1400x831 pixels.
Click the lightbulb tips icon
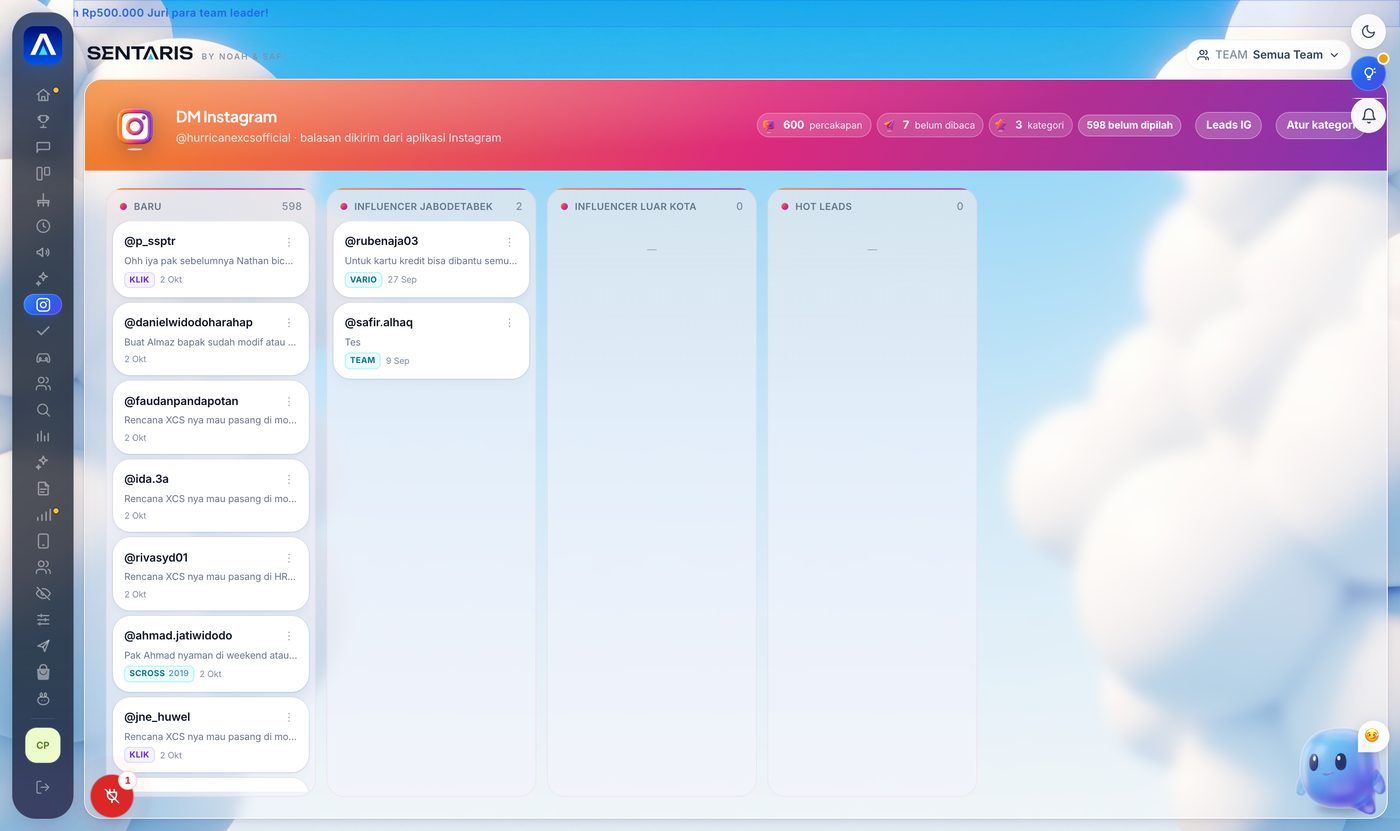[1369, 74]
